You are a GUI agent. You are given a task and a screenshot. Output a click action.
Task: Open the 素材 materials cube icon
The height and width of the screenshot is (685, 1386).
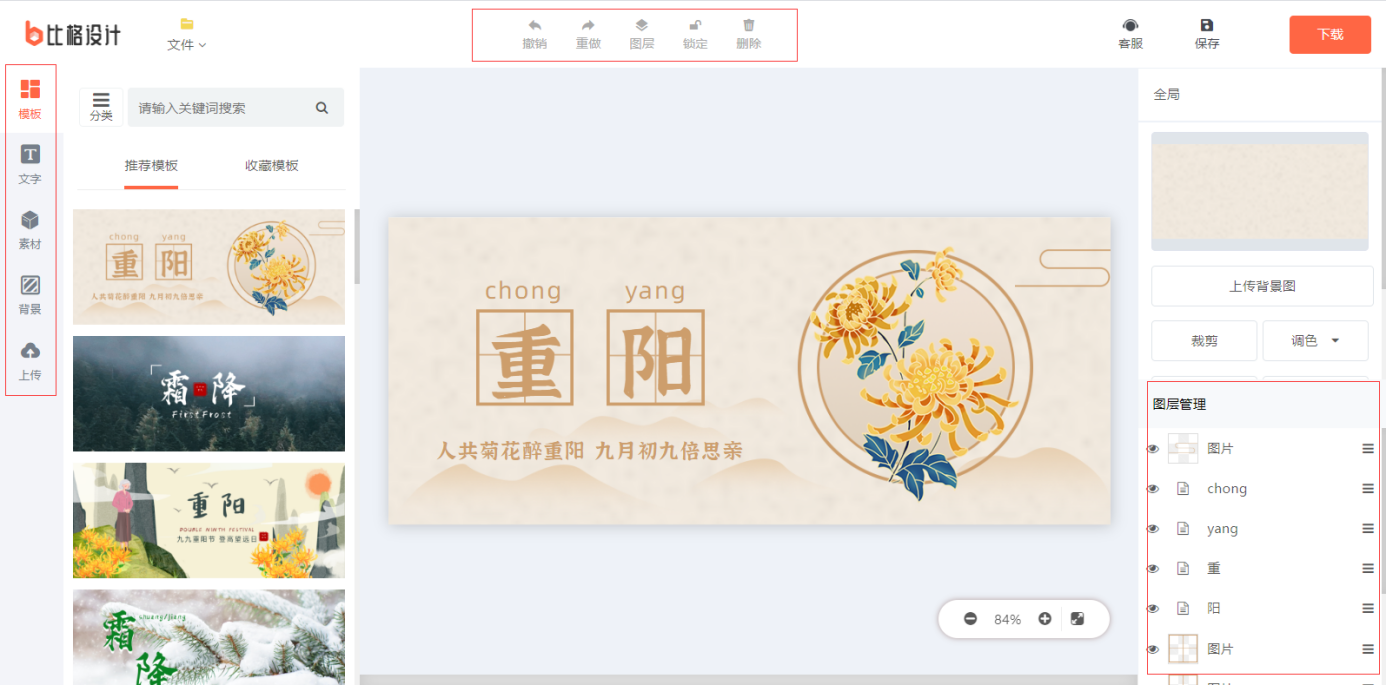[x=30, y=219]
